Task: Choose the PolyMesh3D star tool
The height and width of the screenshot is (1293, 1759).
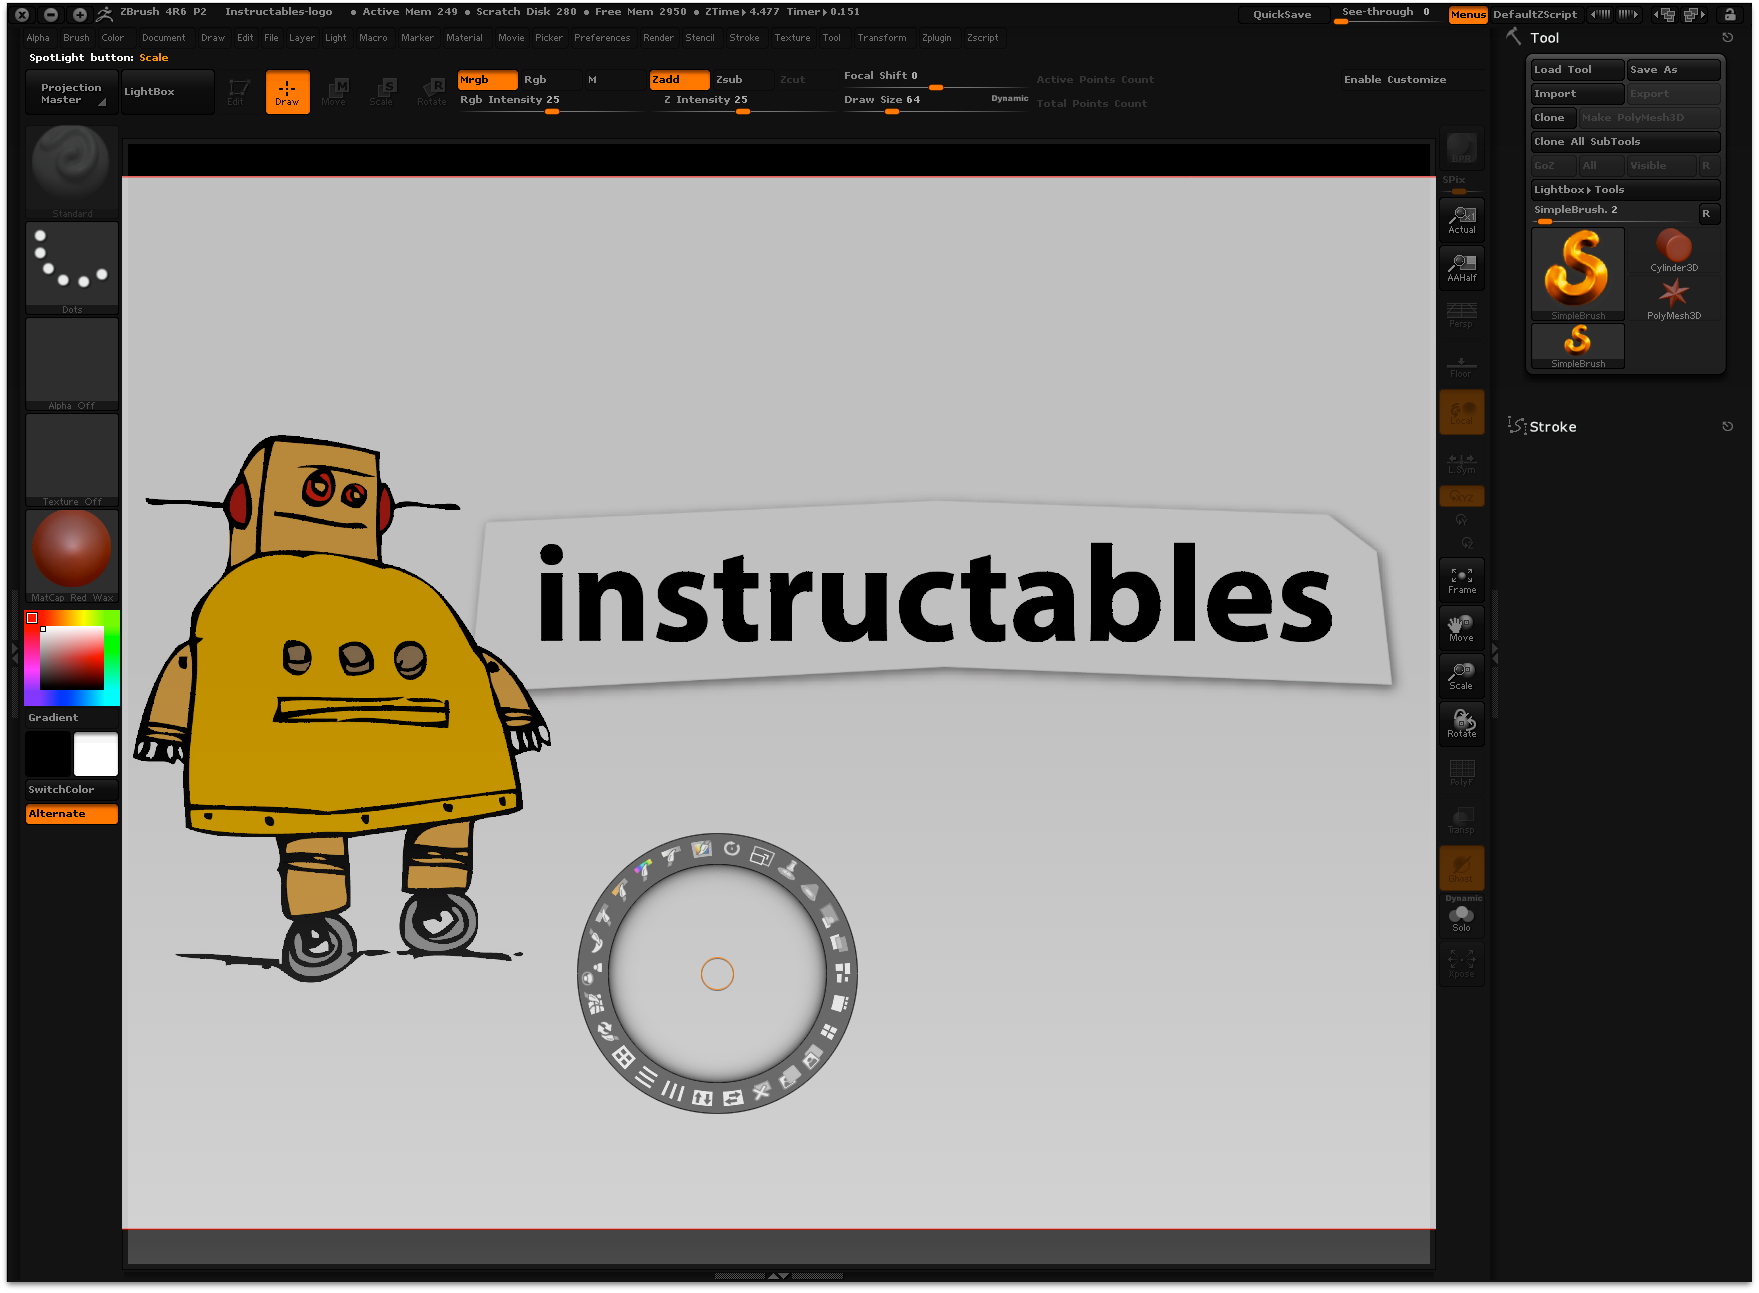Action: [x=1673, y=295]
